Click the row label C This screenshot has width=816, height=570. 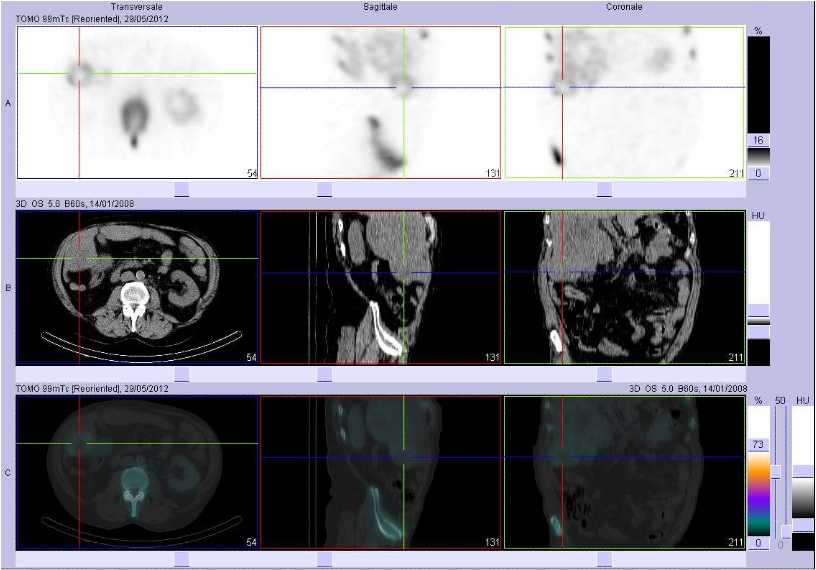[8, 473]
